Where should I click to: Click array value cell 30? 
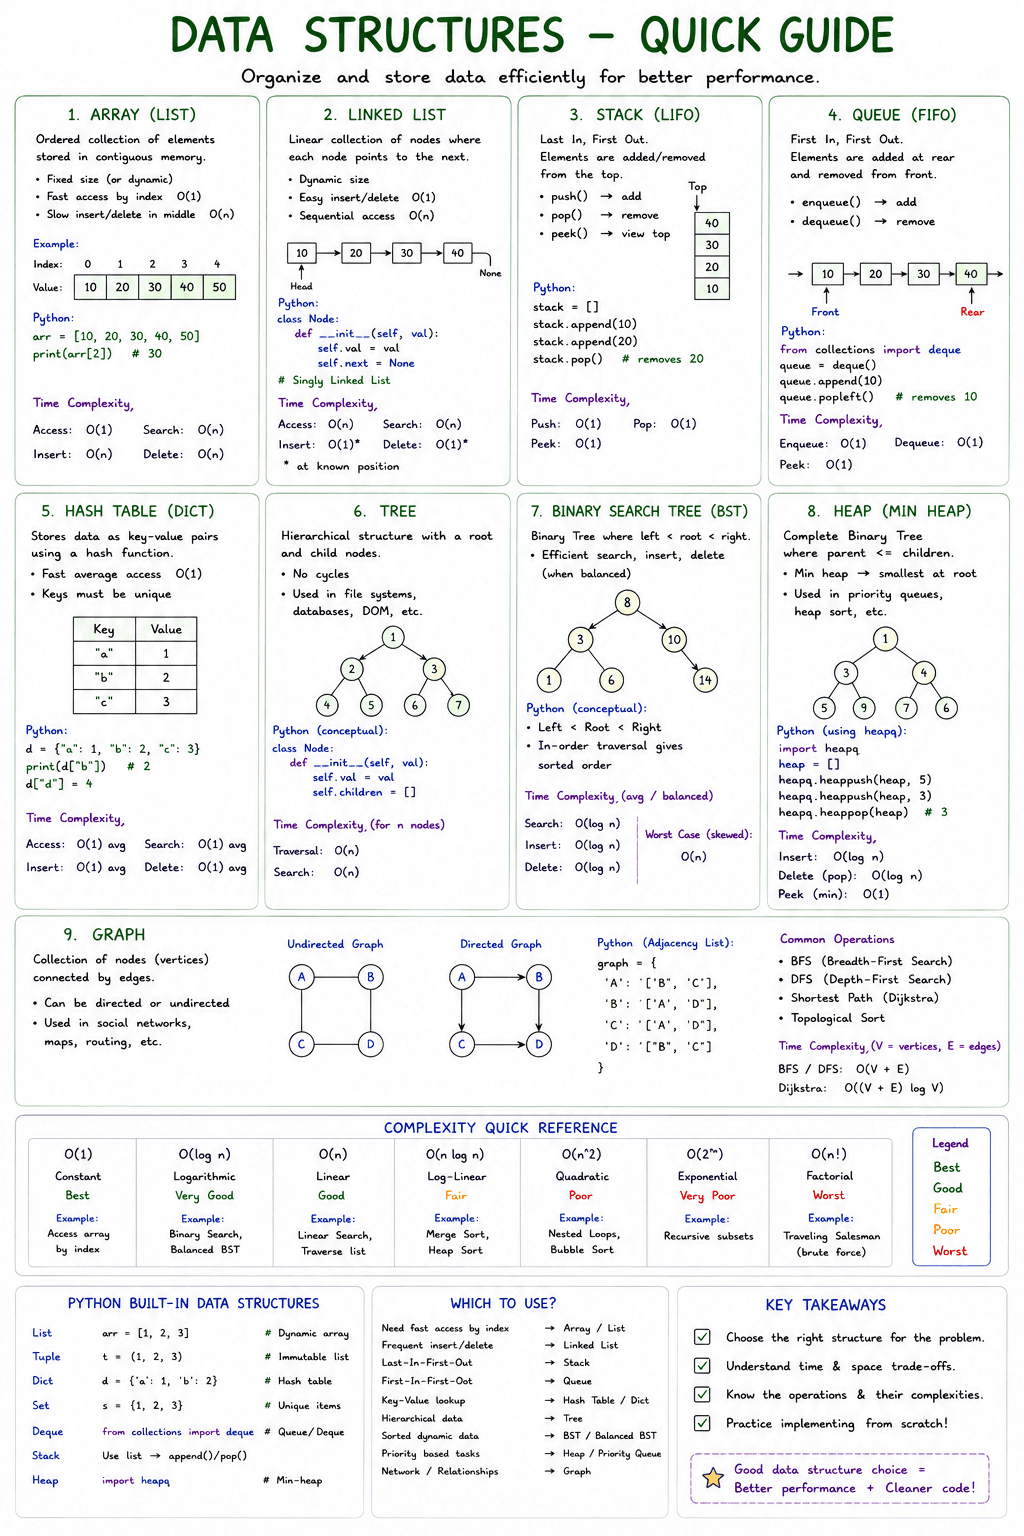pos(155,287)
